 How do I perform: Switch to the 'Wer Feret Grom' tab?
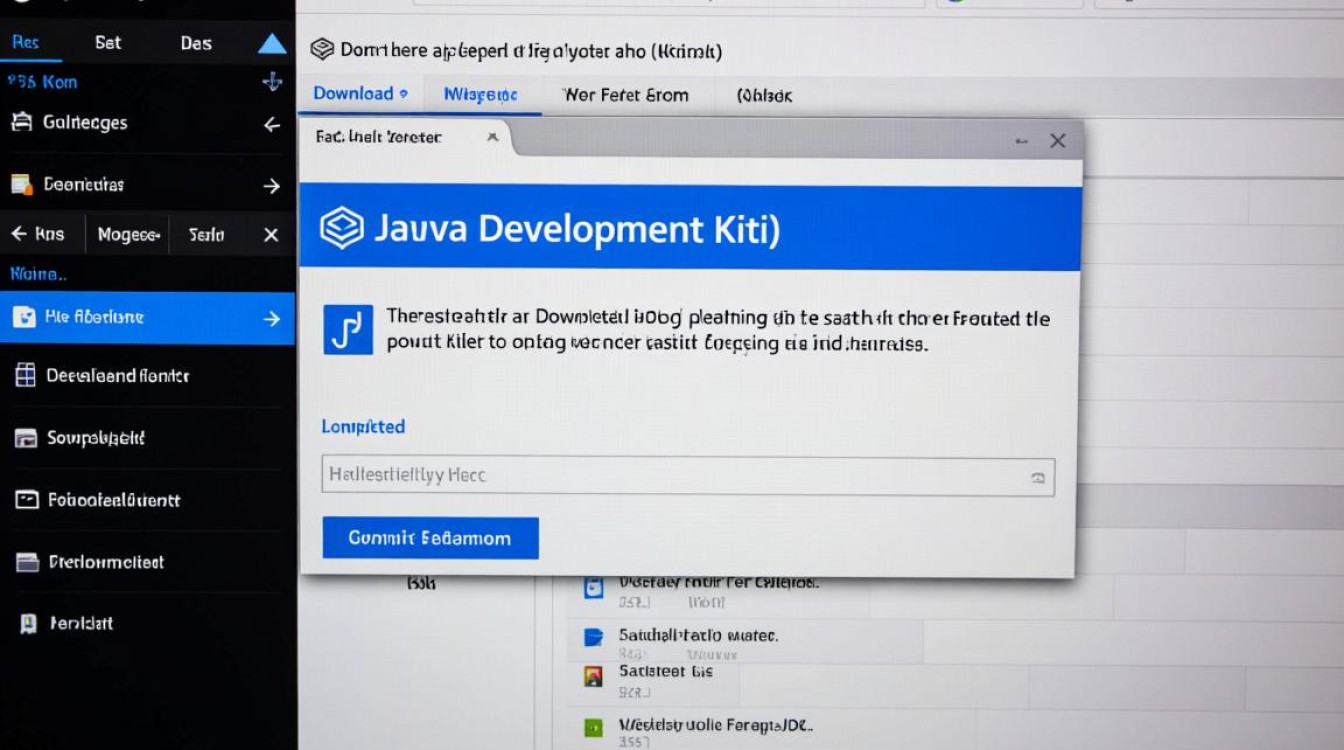pyautogui.click(x=626, y=96)
